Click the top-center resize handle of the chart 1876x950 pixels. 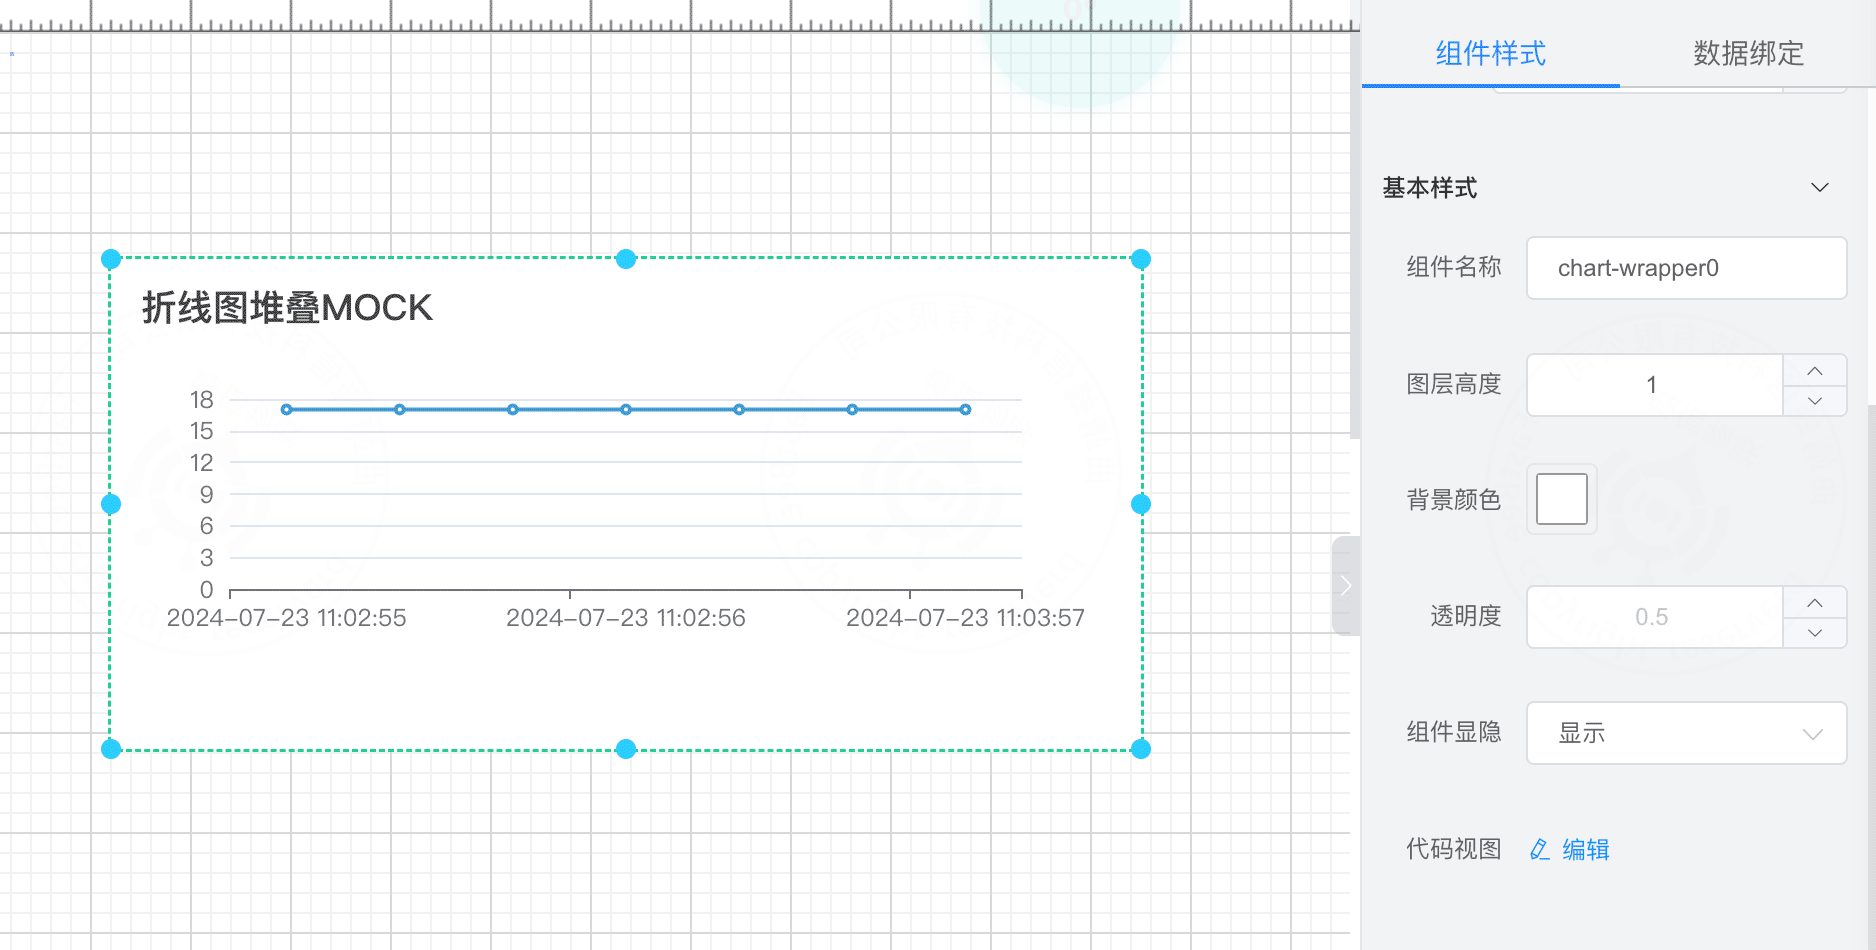[x=626, y=259]
